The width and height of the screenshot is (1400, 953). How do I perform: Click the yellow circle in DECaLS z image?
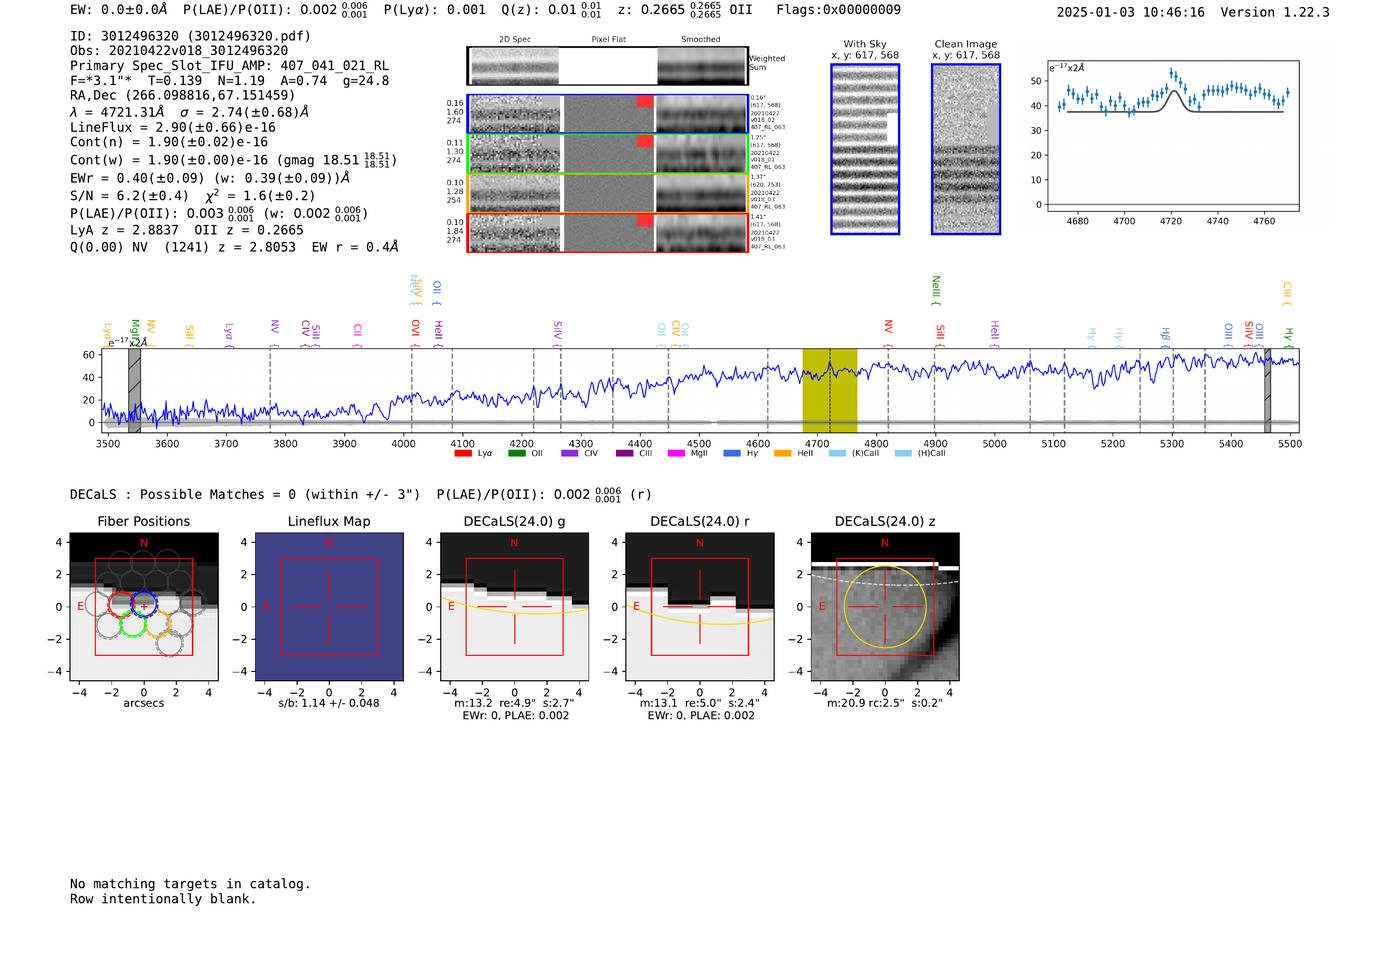coord(885,606)
